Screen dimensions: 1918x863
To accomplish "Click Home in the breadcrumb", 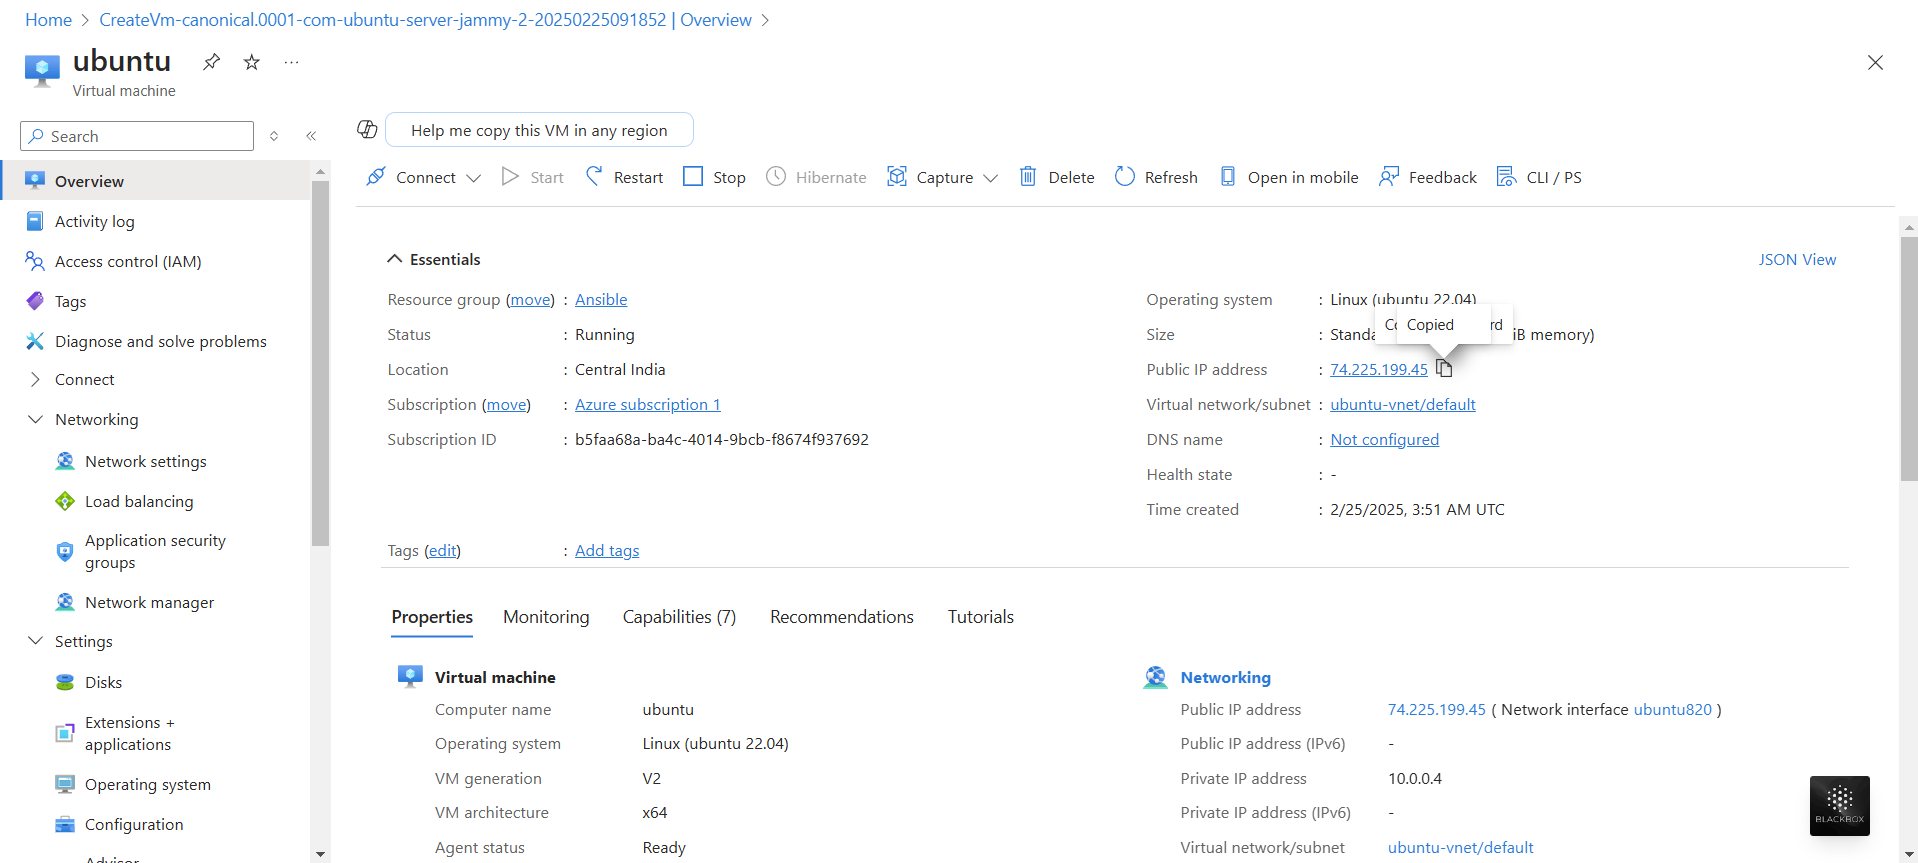I will (x=48, y=20).
